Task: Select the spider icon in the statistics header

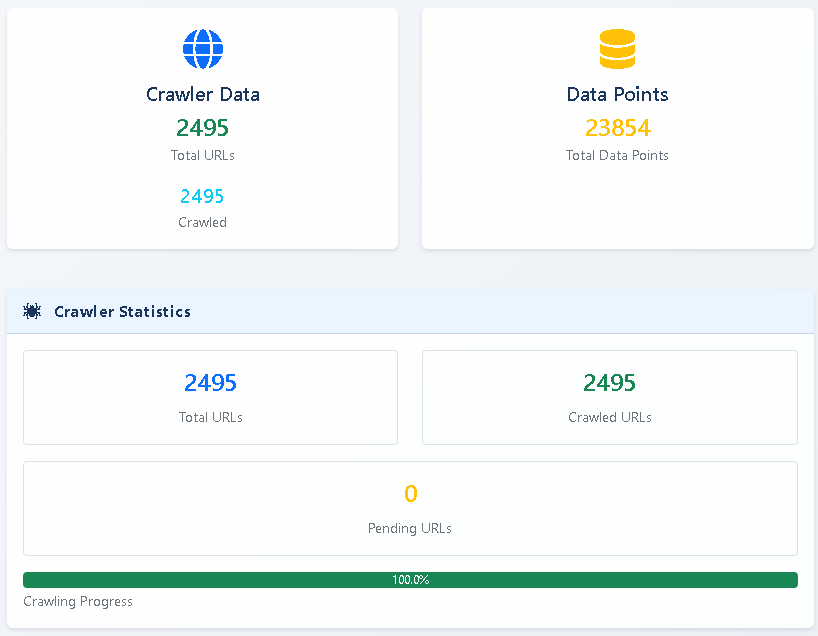Action: (31, 311)
